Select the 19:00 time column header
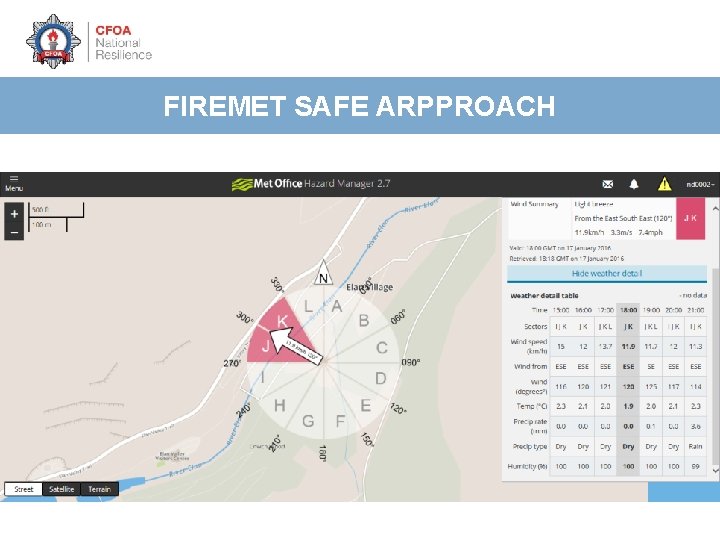 [x=651, y=310]
